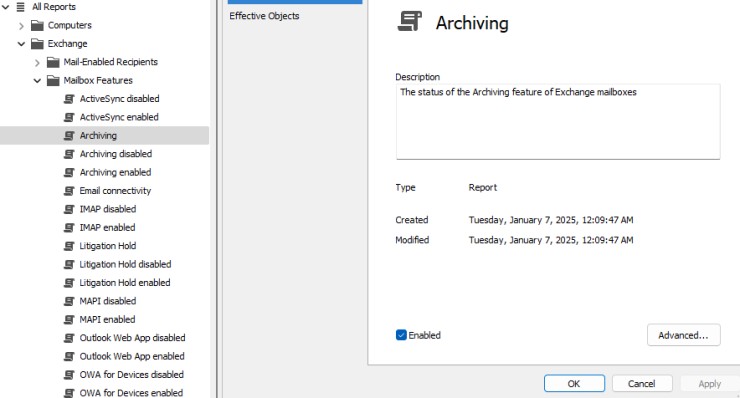Click the IMAP enabled report icon

coord(69,228)
